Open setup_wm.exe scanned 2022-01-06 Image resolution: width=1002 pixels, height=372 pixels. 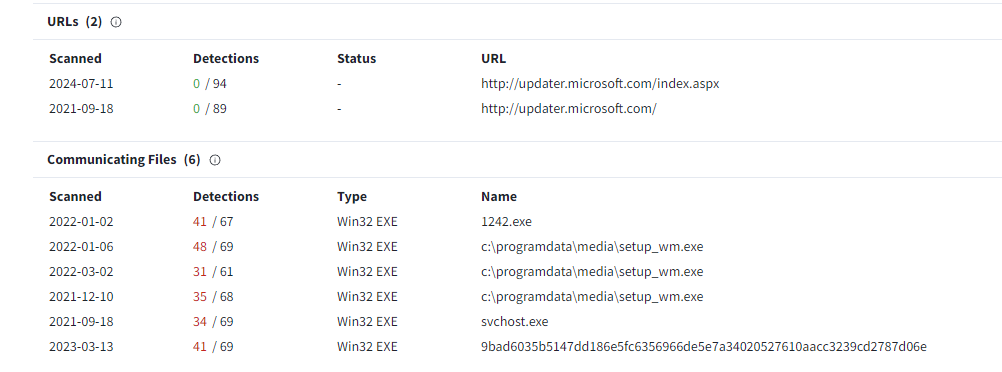592,247
